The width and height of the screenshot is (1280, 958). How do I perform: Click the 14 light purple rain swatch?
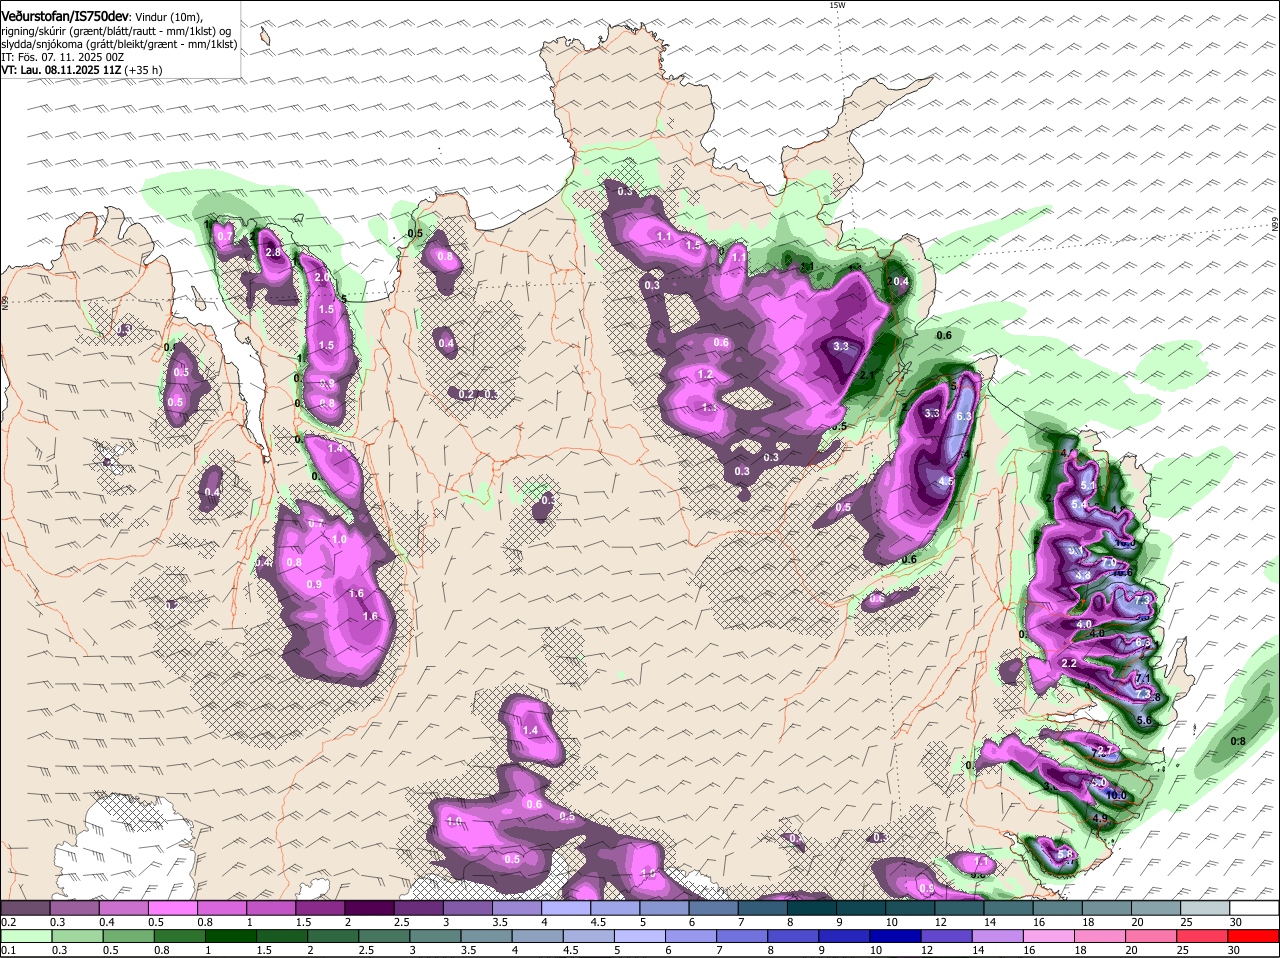(998, 936)
